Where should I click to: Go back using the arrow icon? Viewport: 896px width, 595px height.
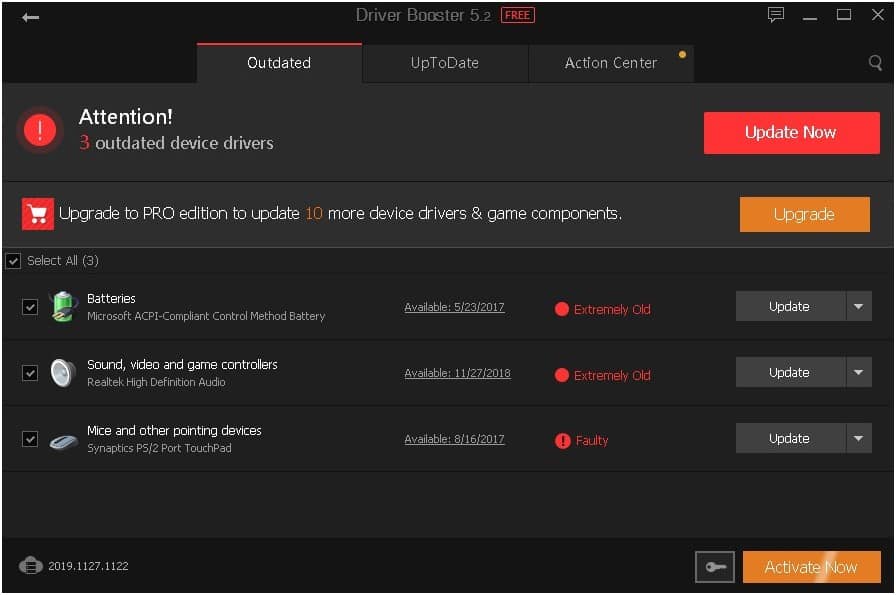(x=30, y=17)
